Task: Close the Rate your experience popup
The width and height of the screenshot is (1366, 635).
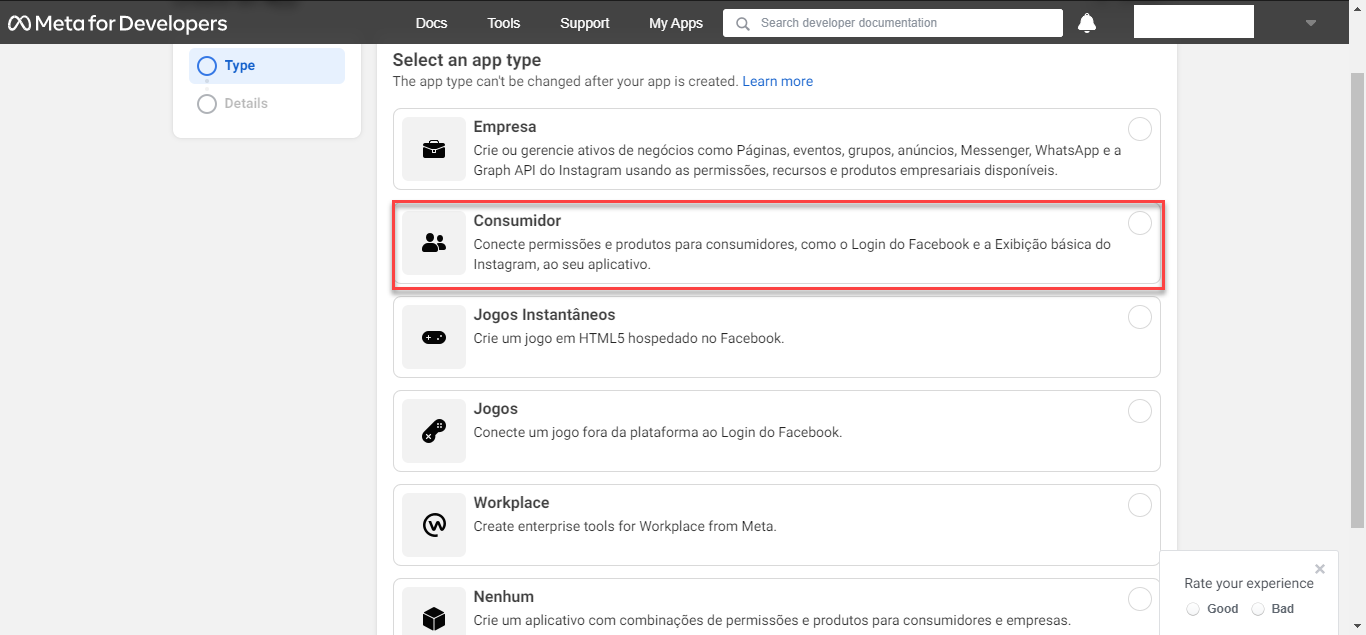Action: click(1320, 569)
